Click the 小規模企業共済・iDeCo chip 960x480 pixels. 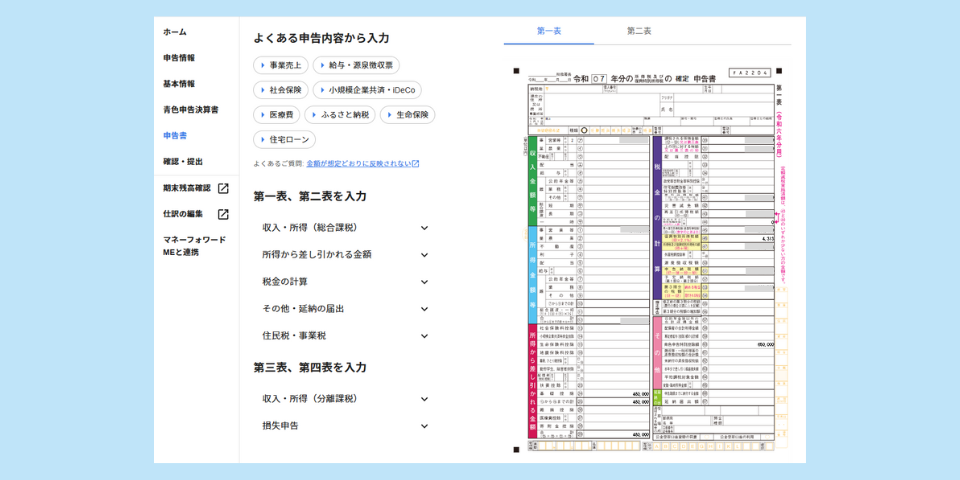[x=367, y=90]
